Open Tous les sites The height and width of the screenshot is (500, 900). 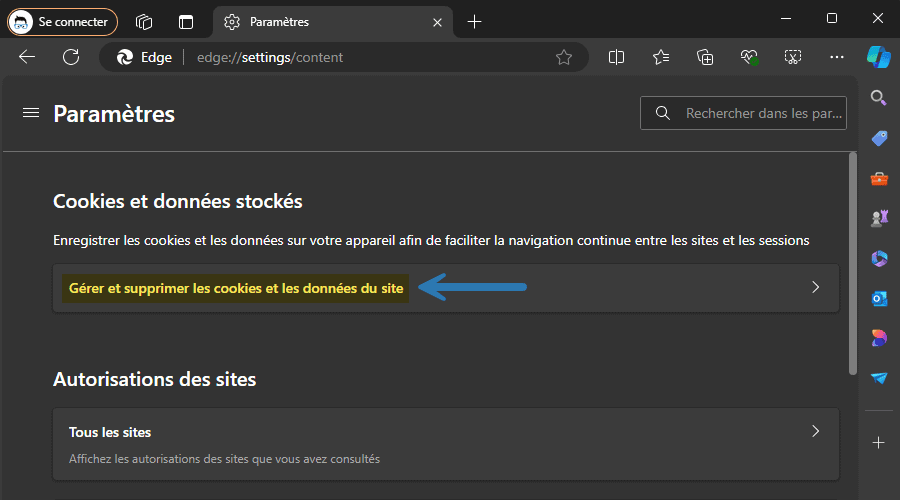[x=446, y=444]
